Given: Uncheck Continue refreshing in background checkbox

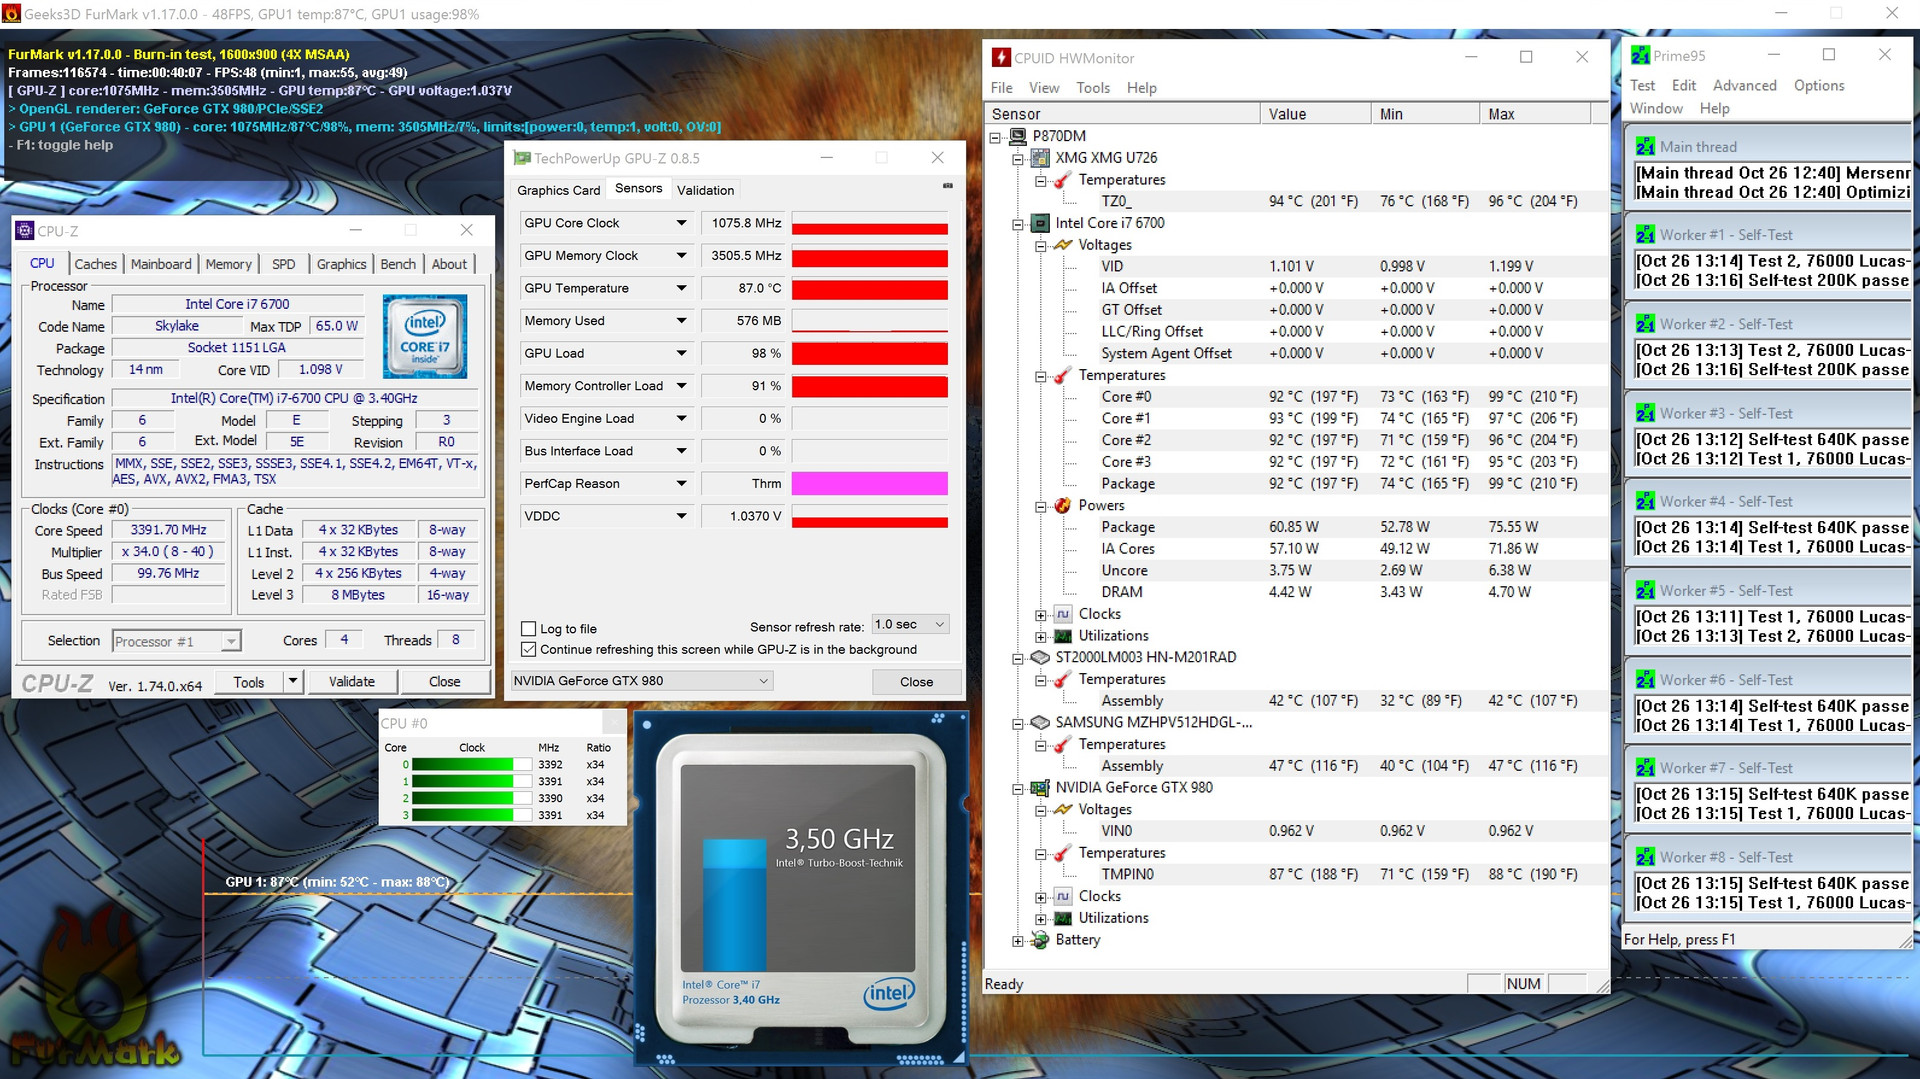Looking at the screenshot, I should pos(528,649).
